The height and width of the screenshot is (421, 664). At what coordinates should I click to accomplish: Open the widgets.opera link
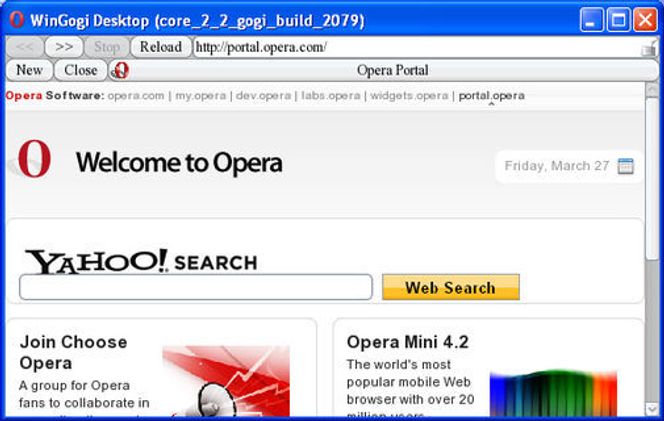(x=409, y=96)
